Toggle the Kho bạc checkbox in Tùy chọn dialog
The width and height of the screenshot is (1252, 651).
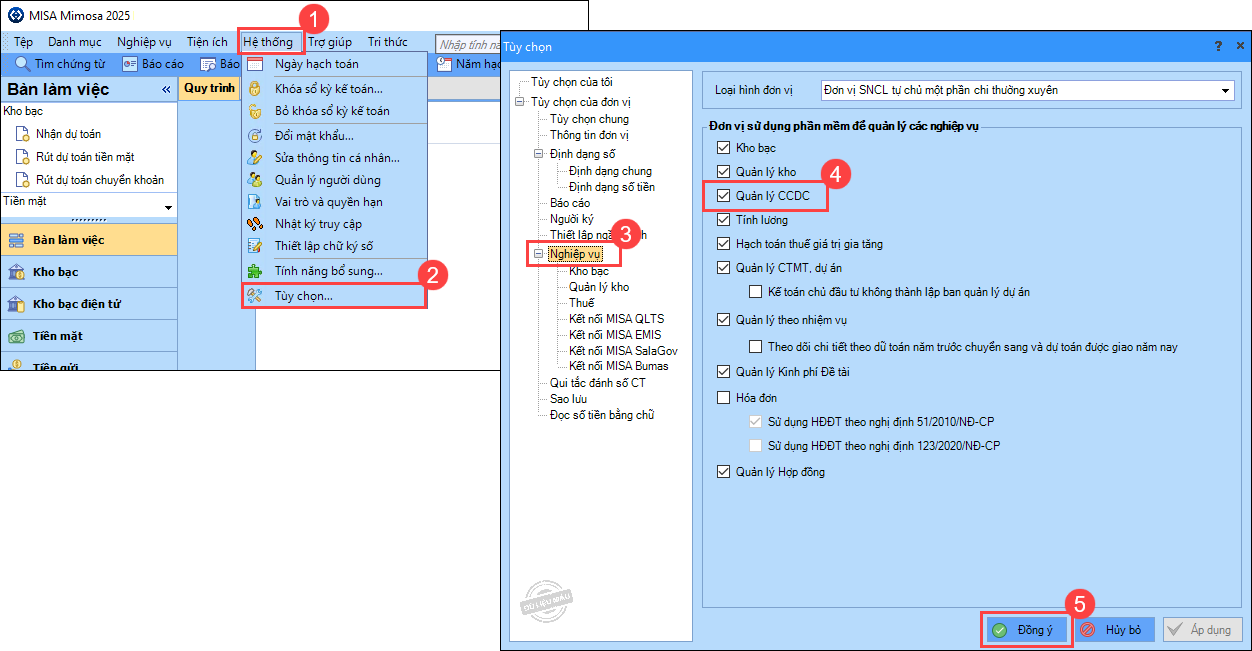[x=724, y=148]
